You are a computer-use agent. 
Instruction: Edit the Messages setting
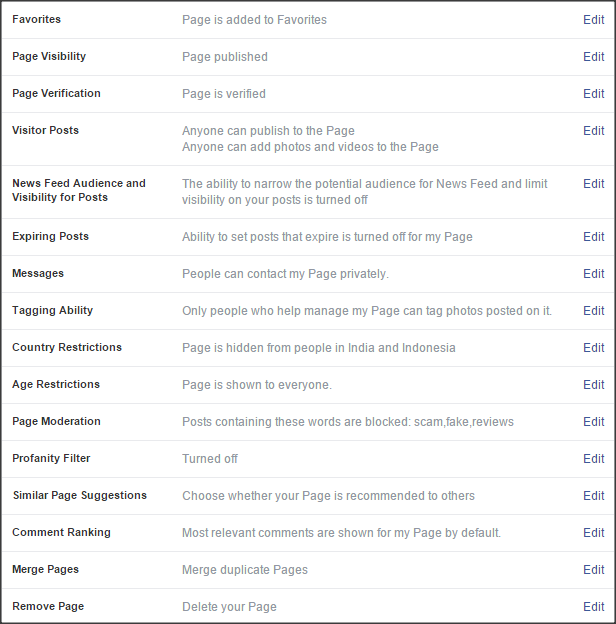coord(593,274)
